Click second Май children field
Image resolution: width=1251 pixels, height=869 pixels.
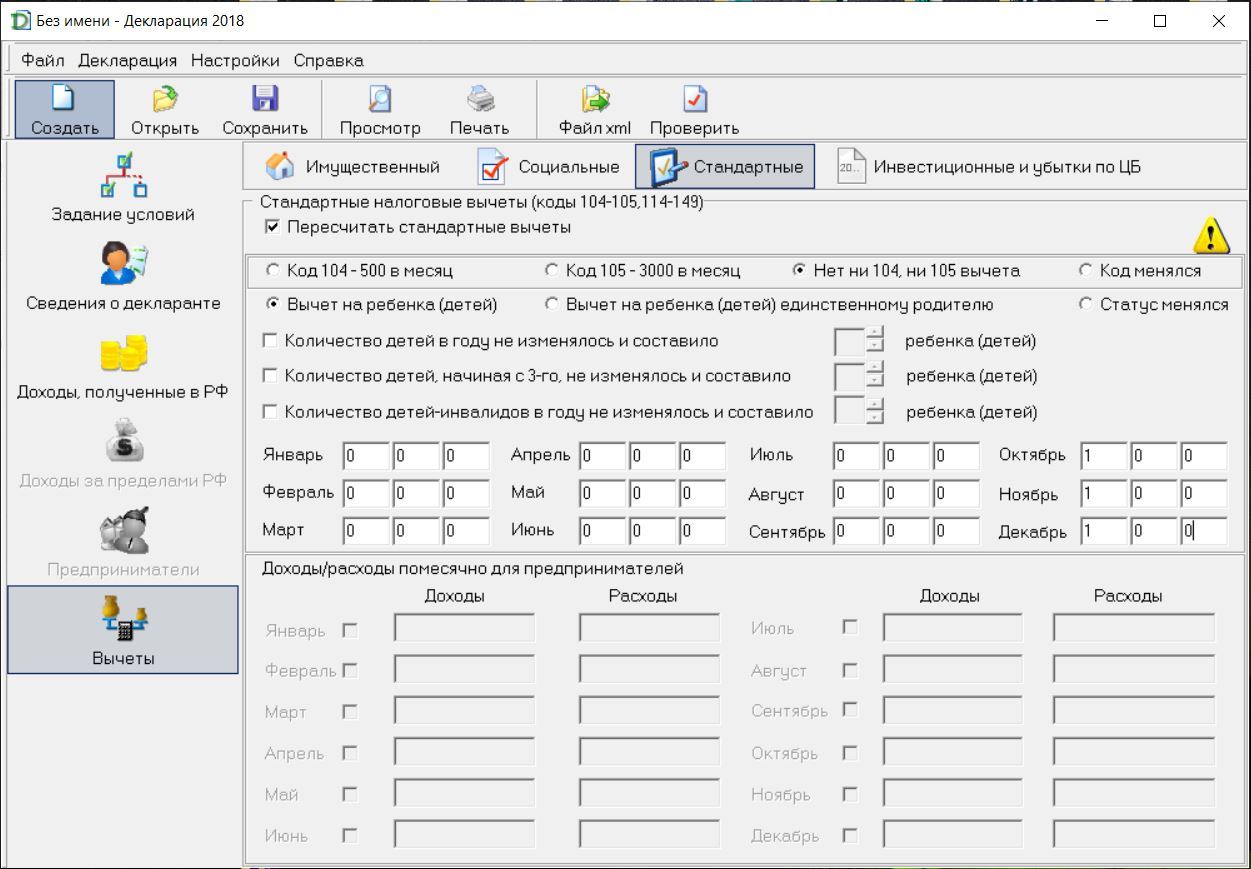[x=652, y=493]
